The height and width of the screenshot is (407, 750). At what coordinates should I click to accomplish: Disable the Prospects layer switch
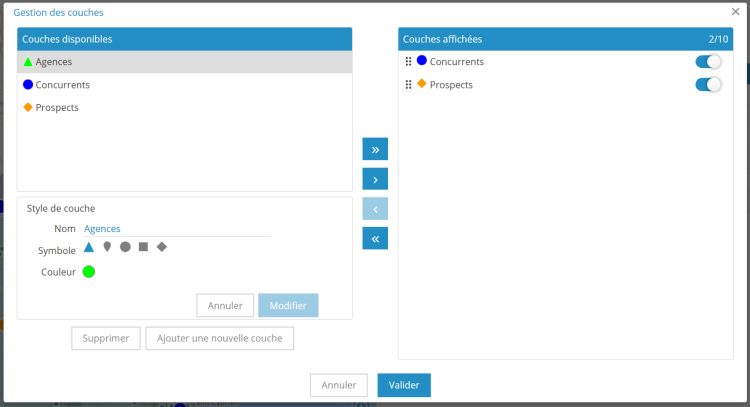[x=708, y=85]
